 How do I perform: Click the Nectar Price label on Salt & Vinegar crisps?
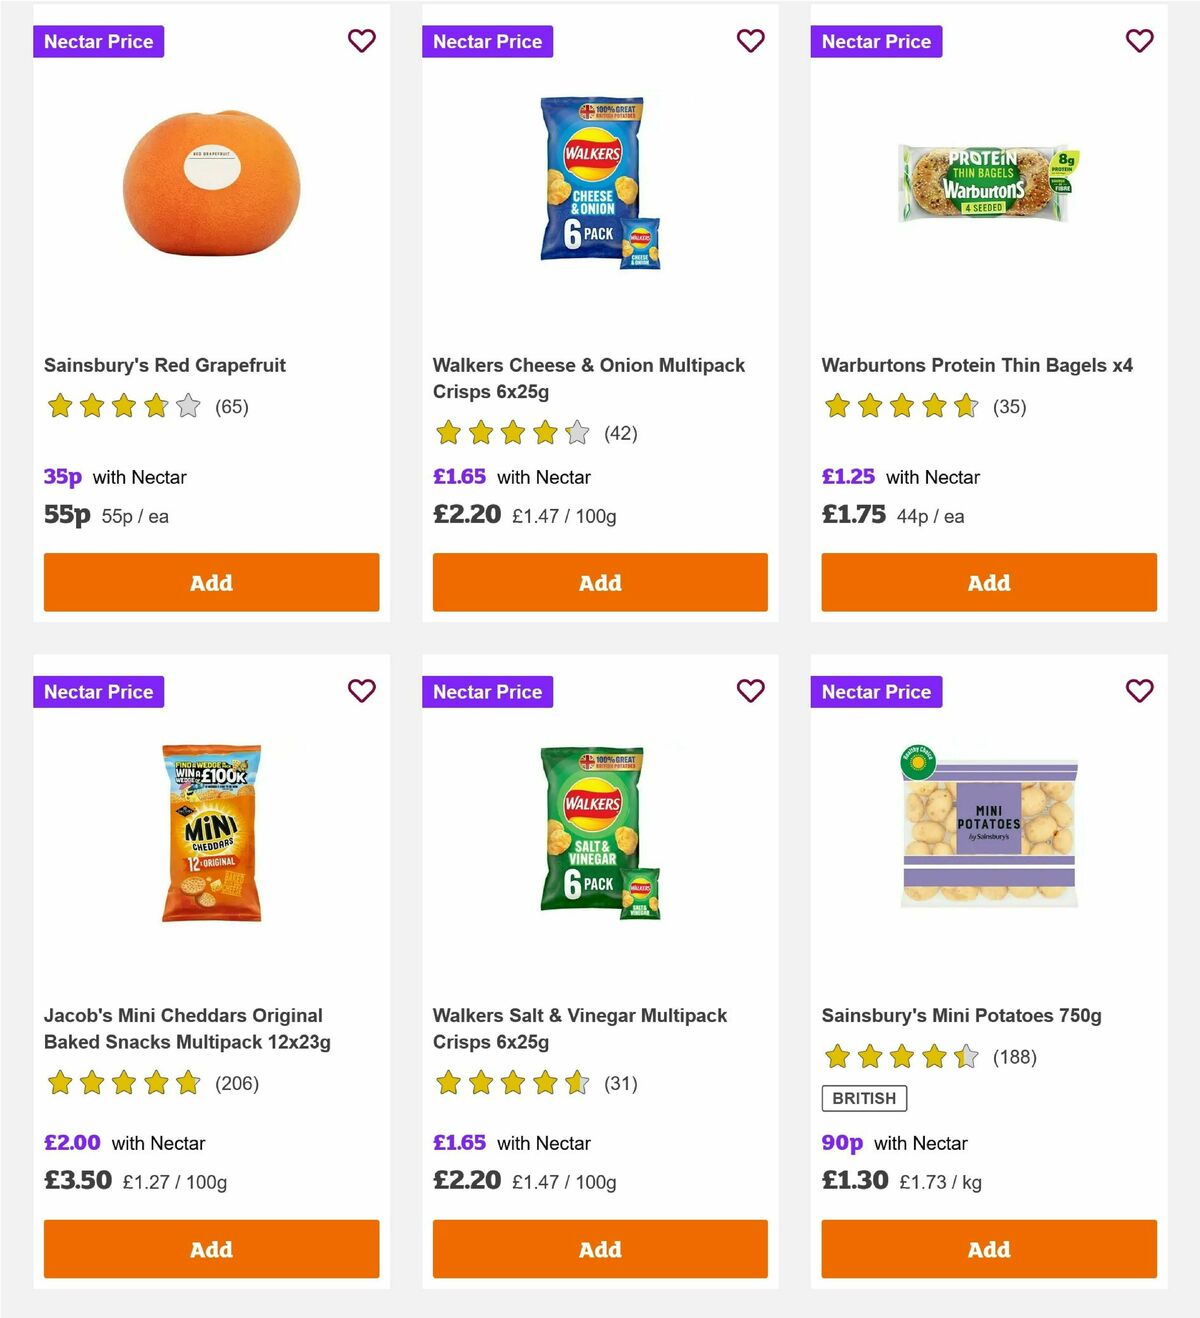coord(487,691)
